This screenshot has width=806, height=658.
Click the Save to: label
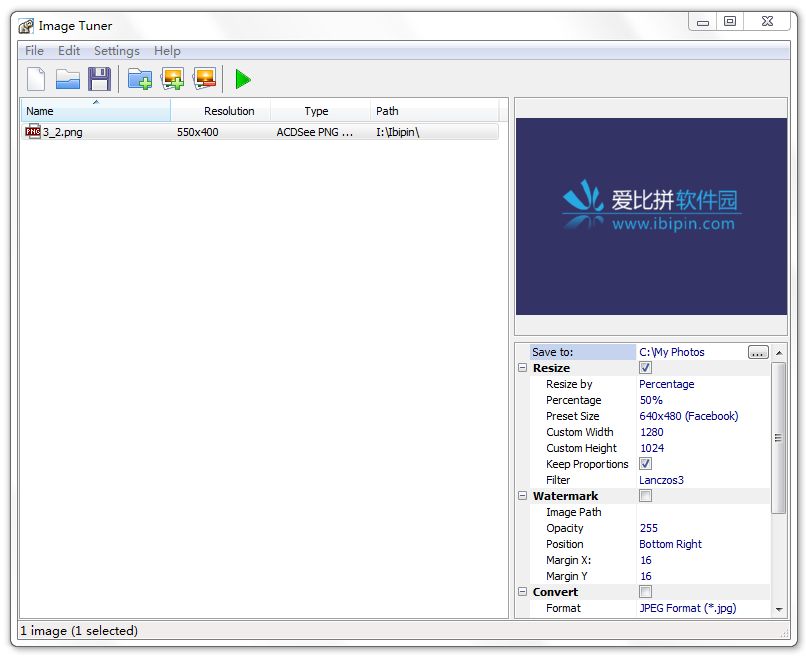(x=552, y=352)
